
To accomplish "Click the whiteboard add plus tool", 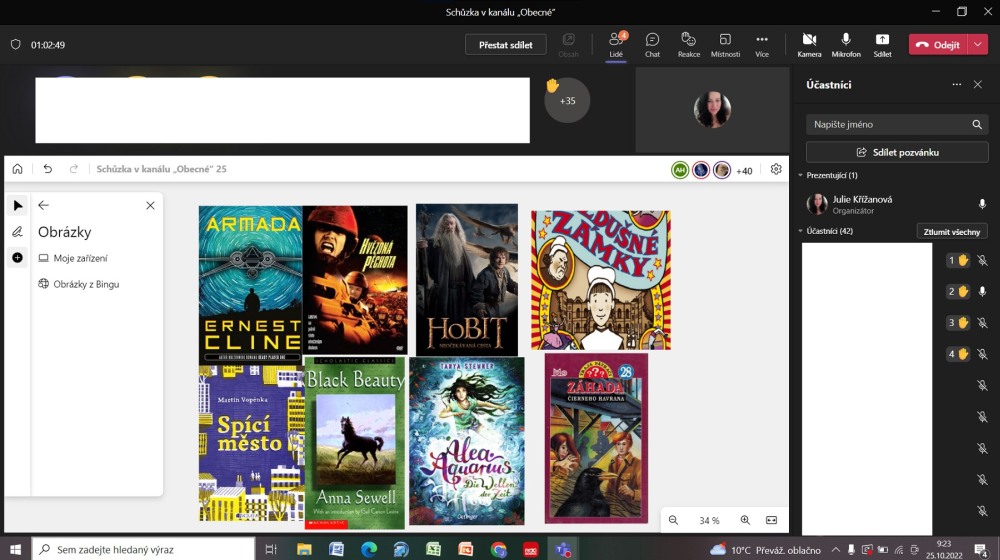I will tap(18, 258).
